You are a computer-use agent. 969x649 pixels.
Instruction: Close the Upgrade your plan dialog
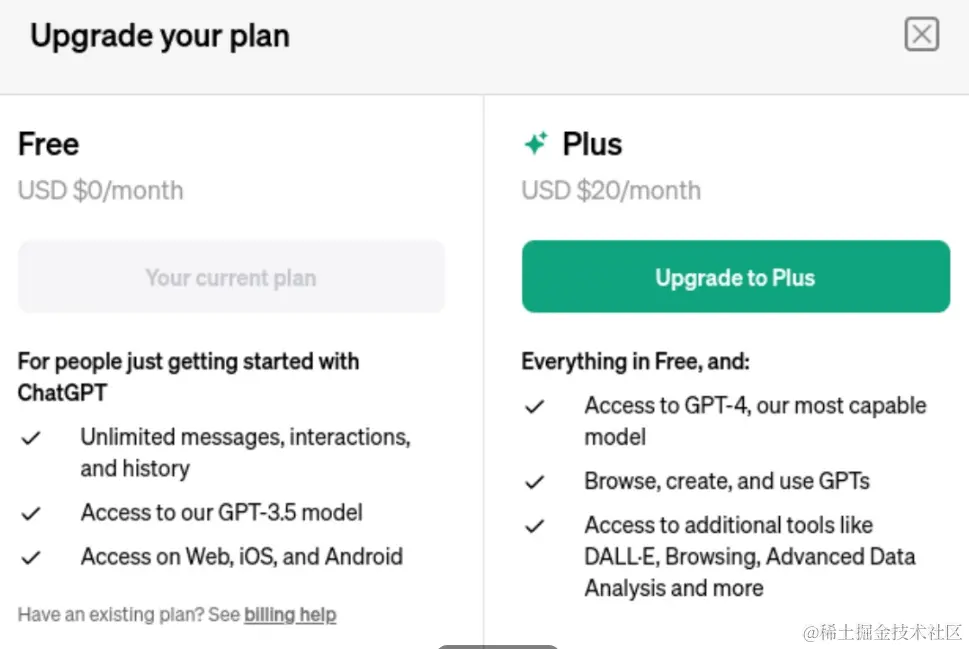(x=921, y=35)
